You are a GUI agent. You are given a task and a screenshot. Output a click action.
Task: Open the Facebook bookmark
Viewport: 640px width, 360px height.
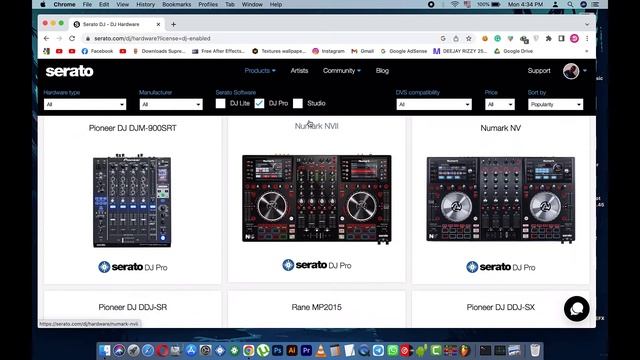97,51
